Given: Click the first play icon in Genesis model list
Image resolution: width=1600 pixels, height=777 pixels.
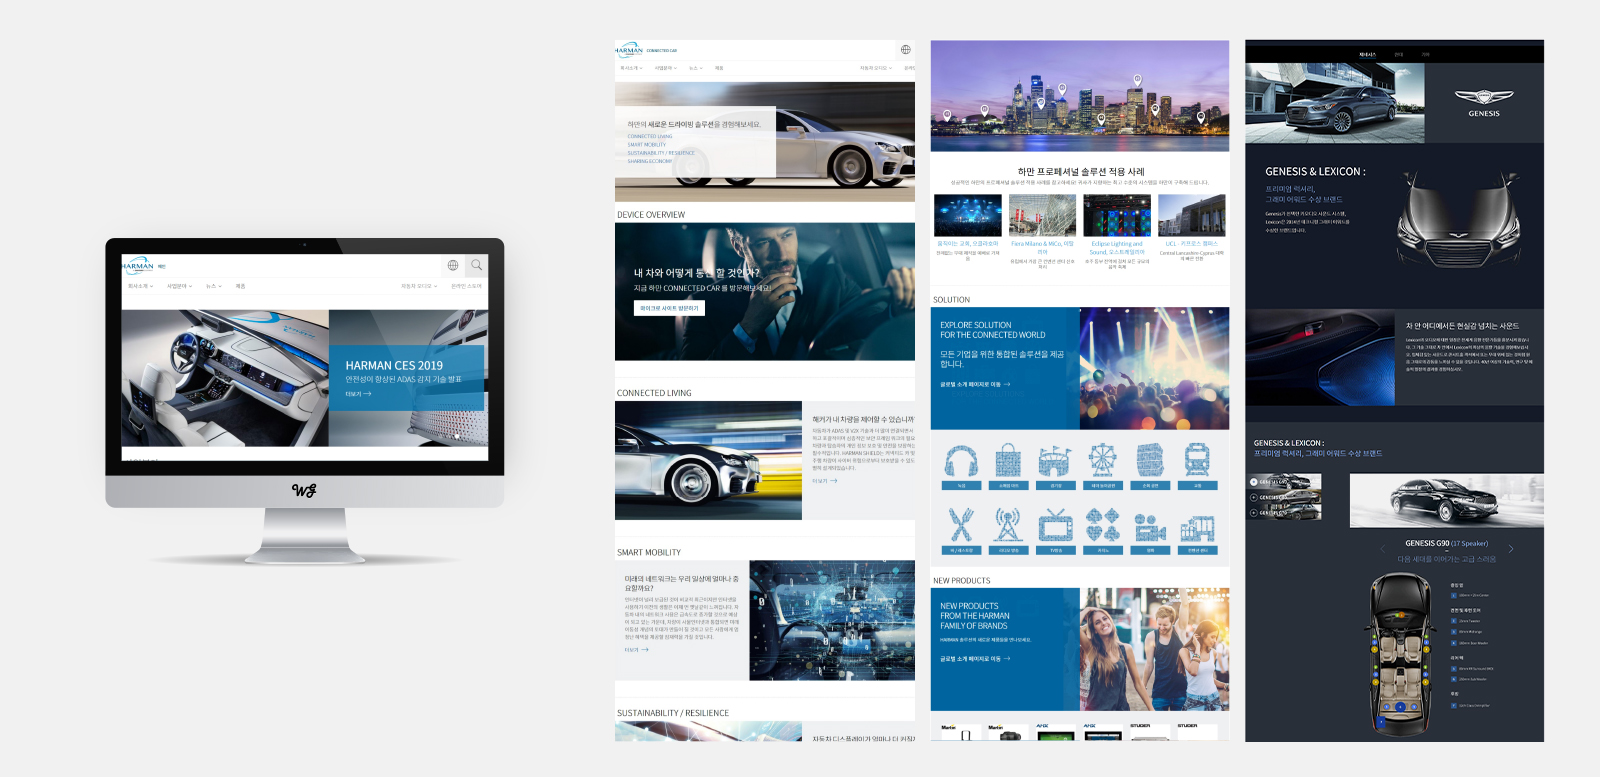Looking at the screenshot, I should click(1254, 482).
